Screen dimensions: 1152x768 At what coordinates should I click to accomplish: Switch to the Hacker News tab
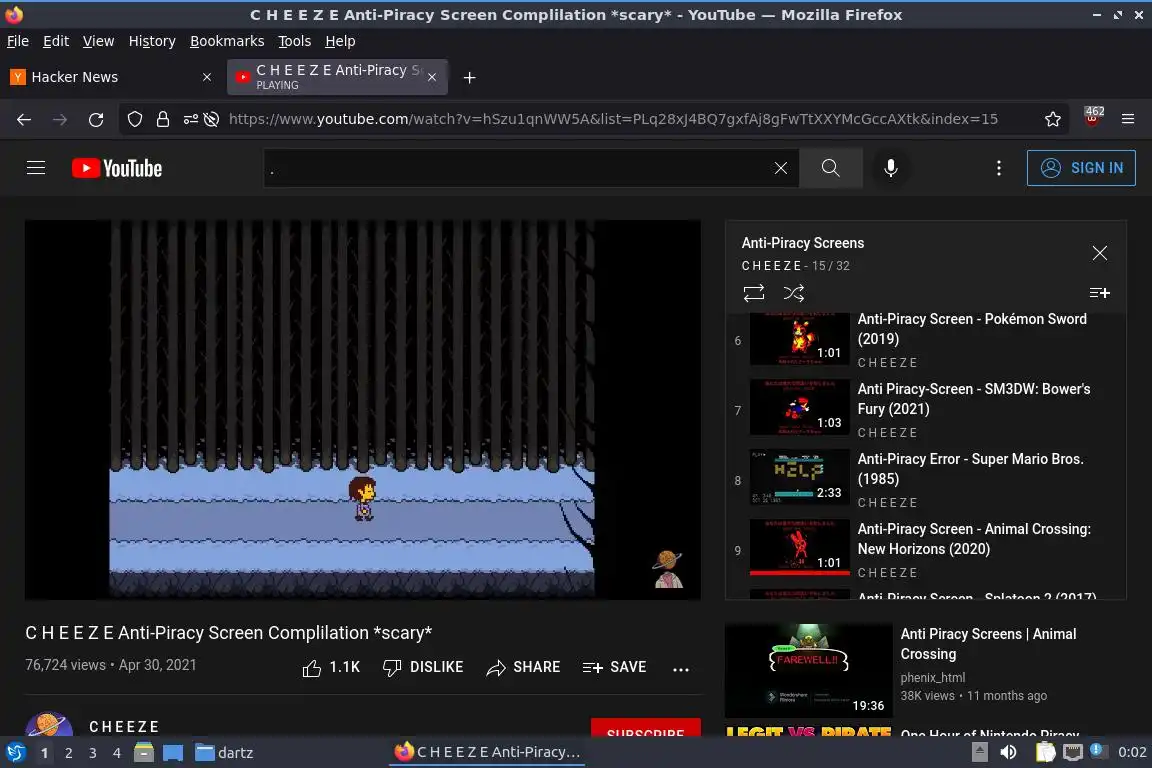(110, 77)
